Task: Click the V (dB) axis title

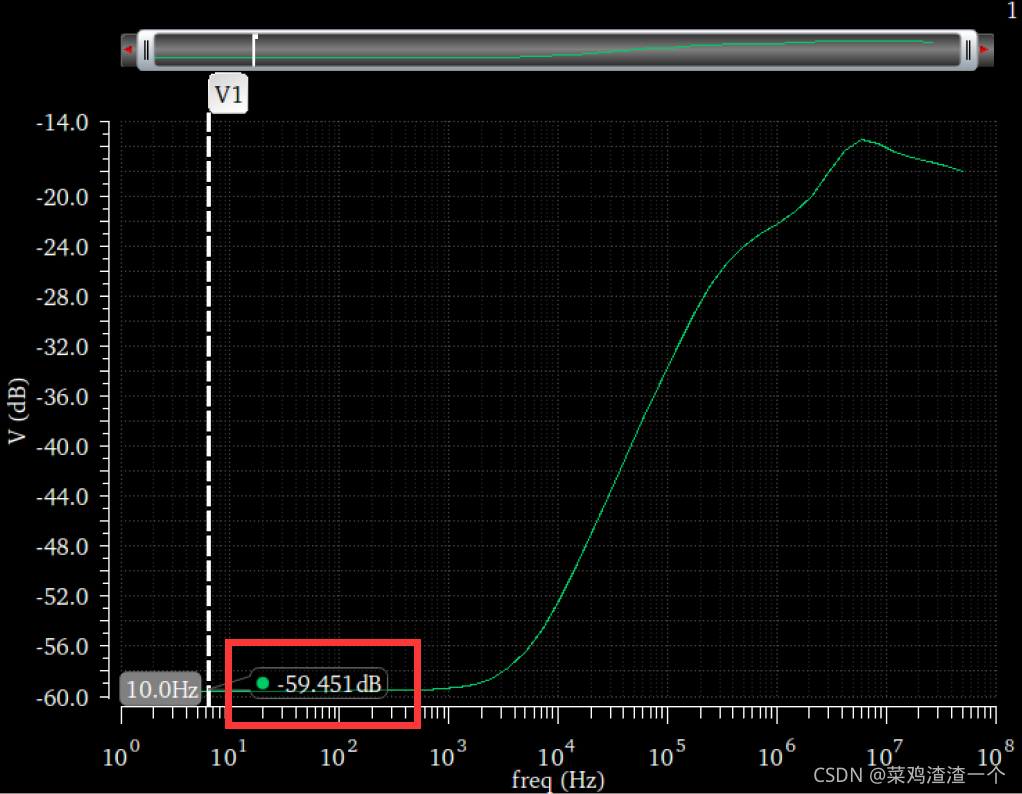Action: coord(18,411)
